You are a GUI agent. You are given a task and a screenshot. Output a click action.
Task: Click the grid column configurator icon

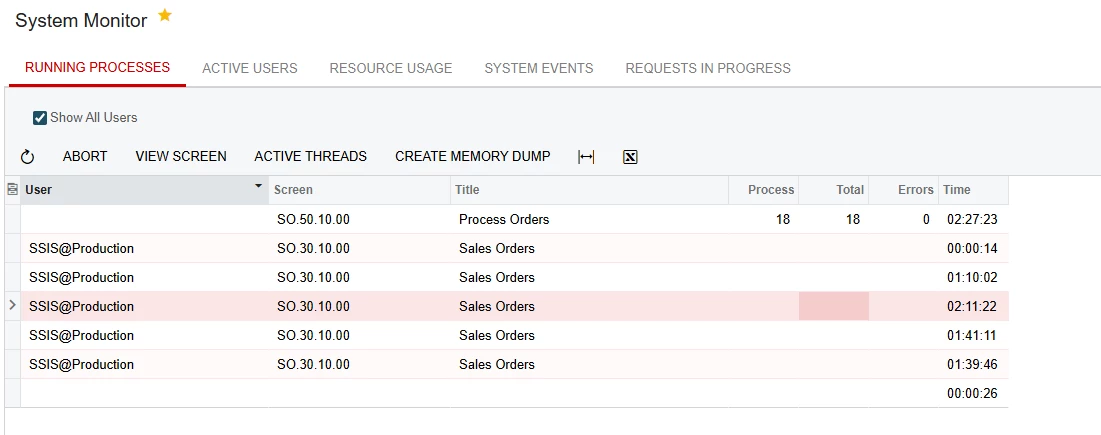[13, 189]
